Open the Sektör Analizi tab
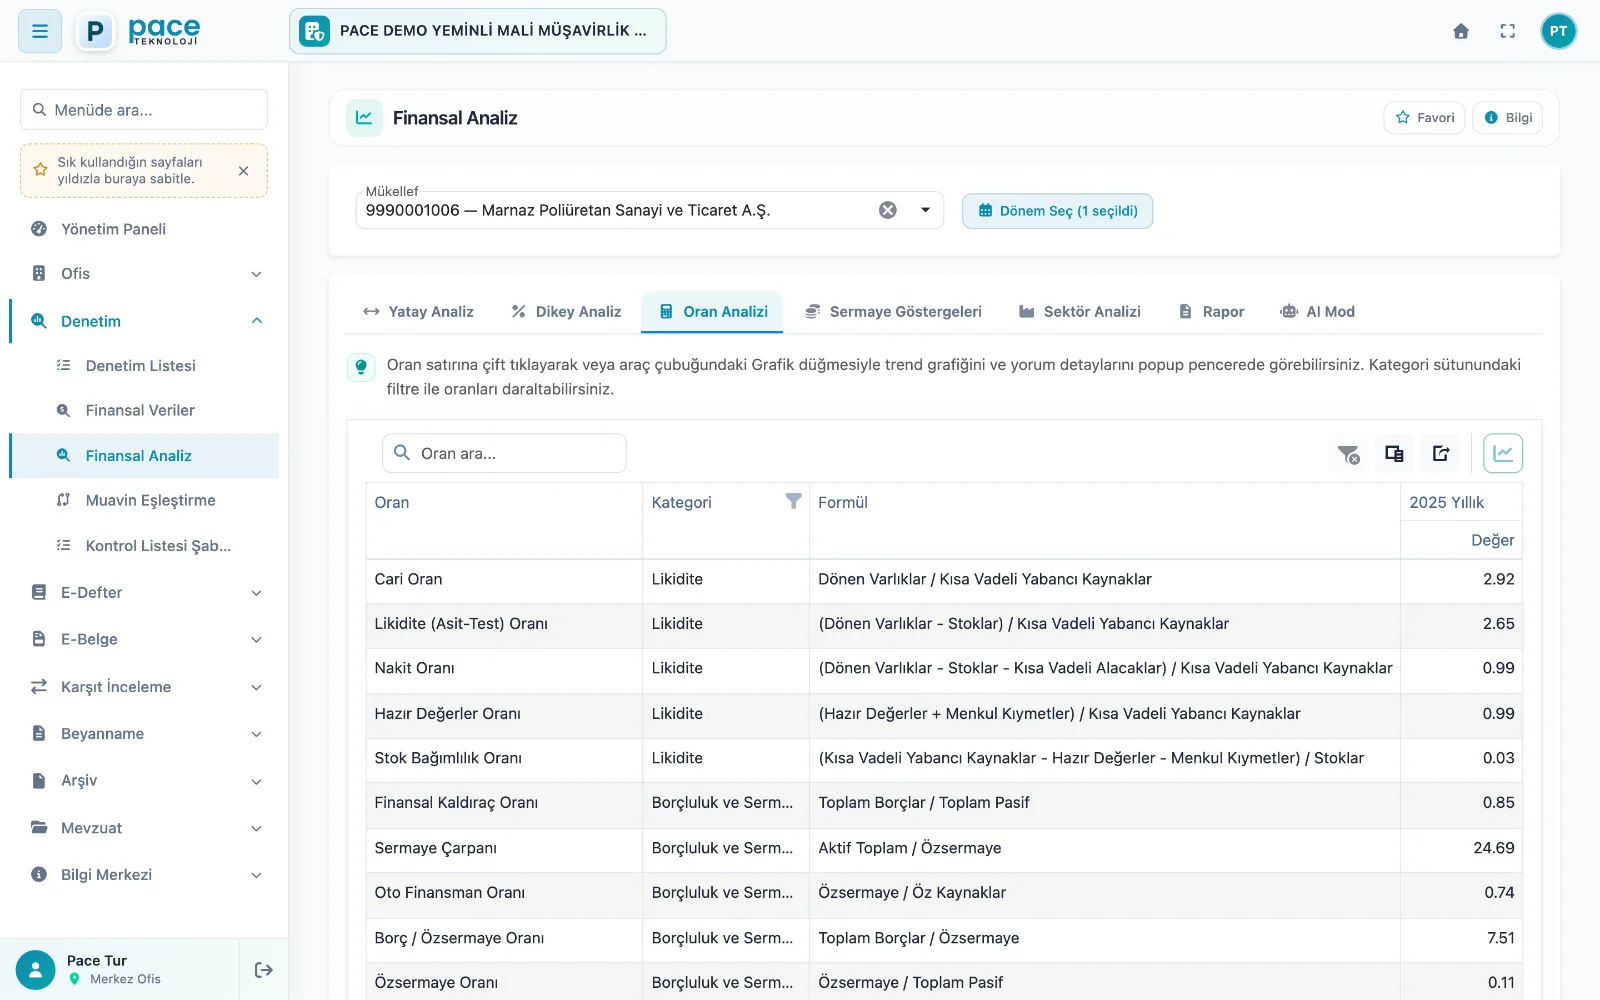Image resolution: width=1600 pixels, height=1000 pixels. 1080,312
